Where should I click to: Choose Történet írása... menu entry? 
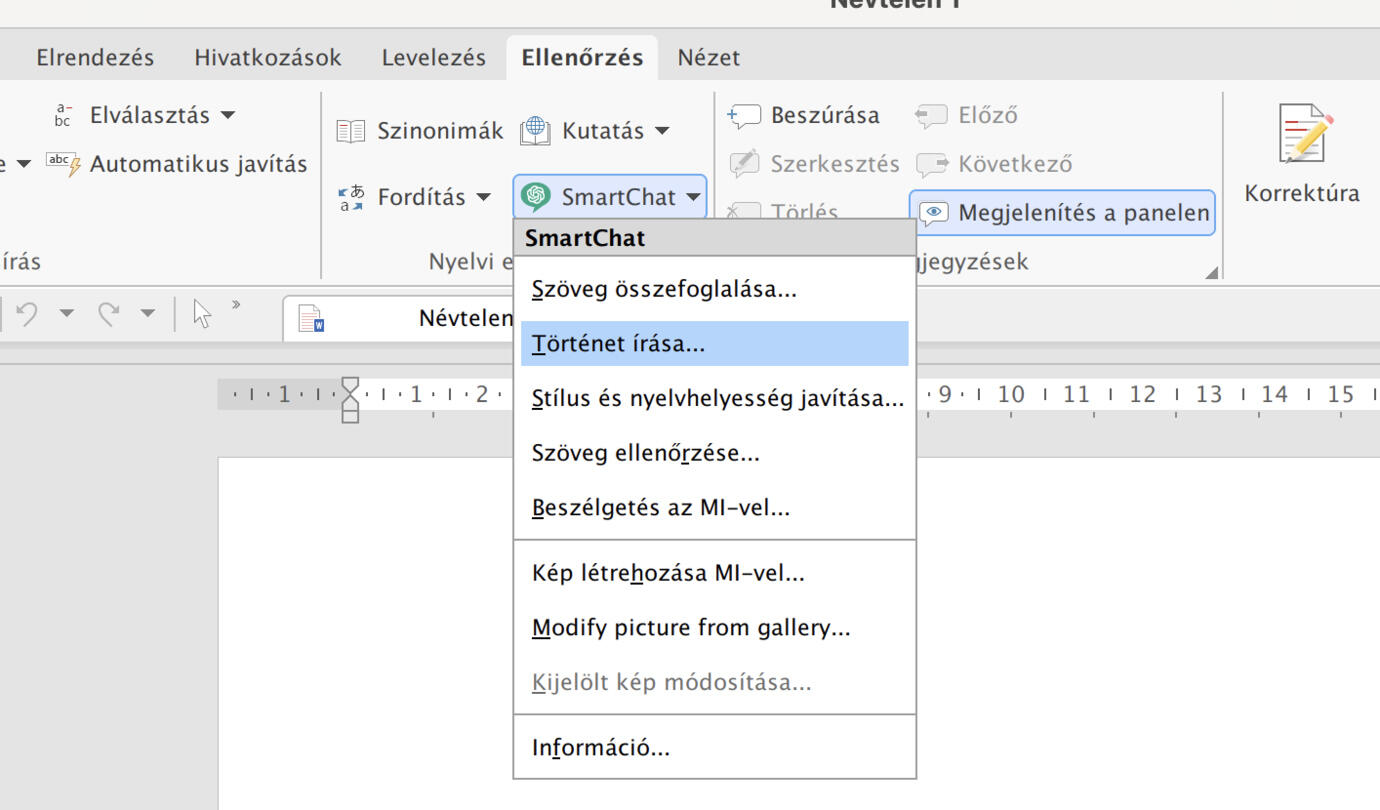[x=715, y=344]
